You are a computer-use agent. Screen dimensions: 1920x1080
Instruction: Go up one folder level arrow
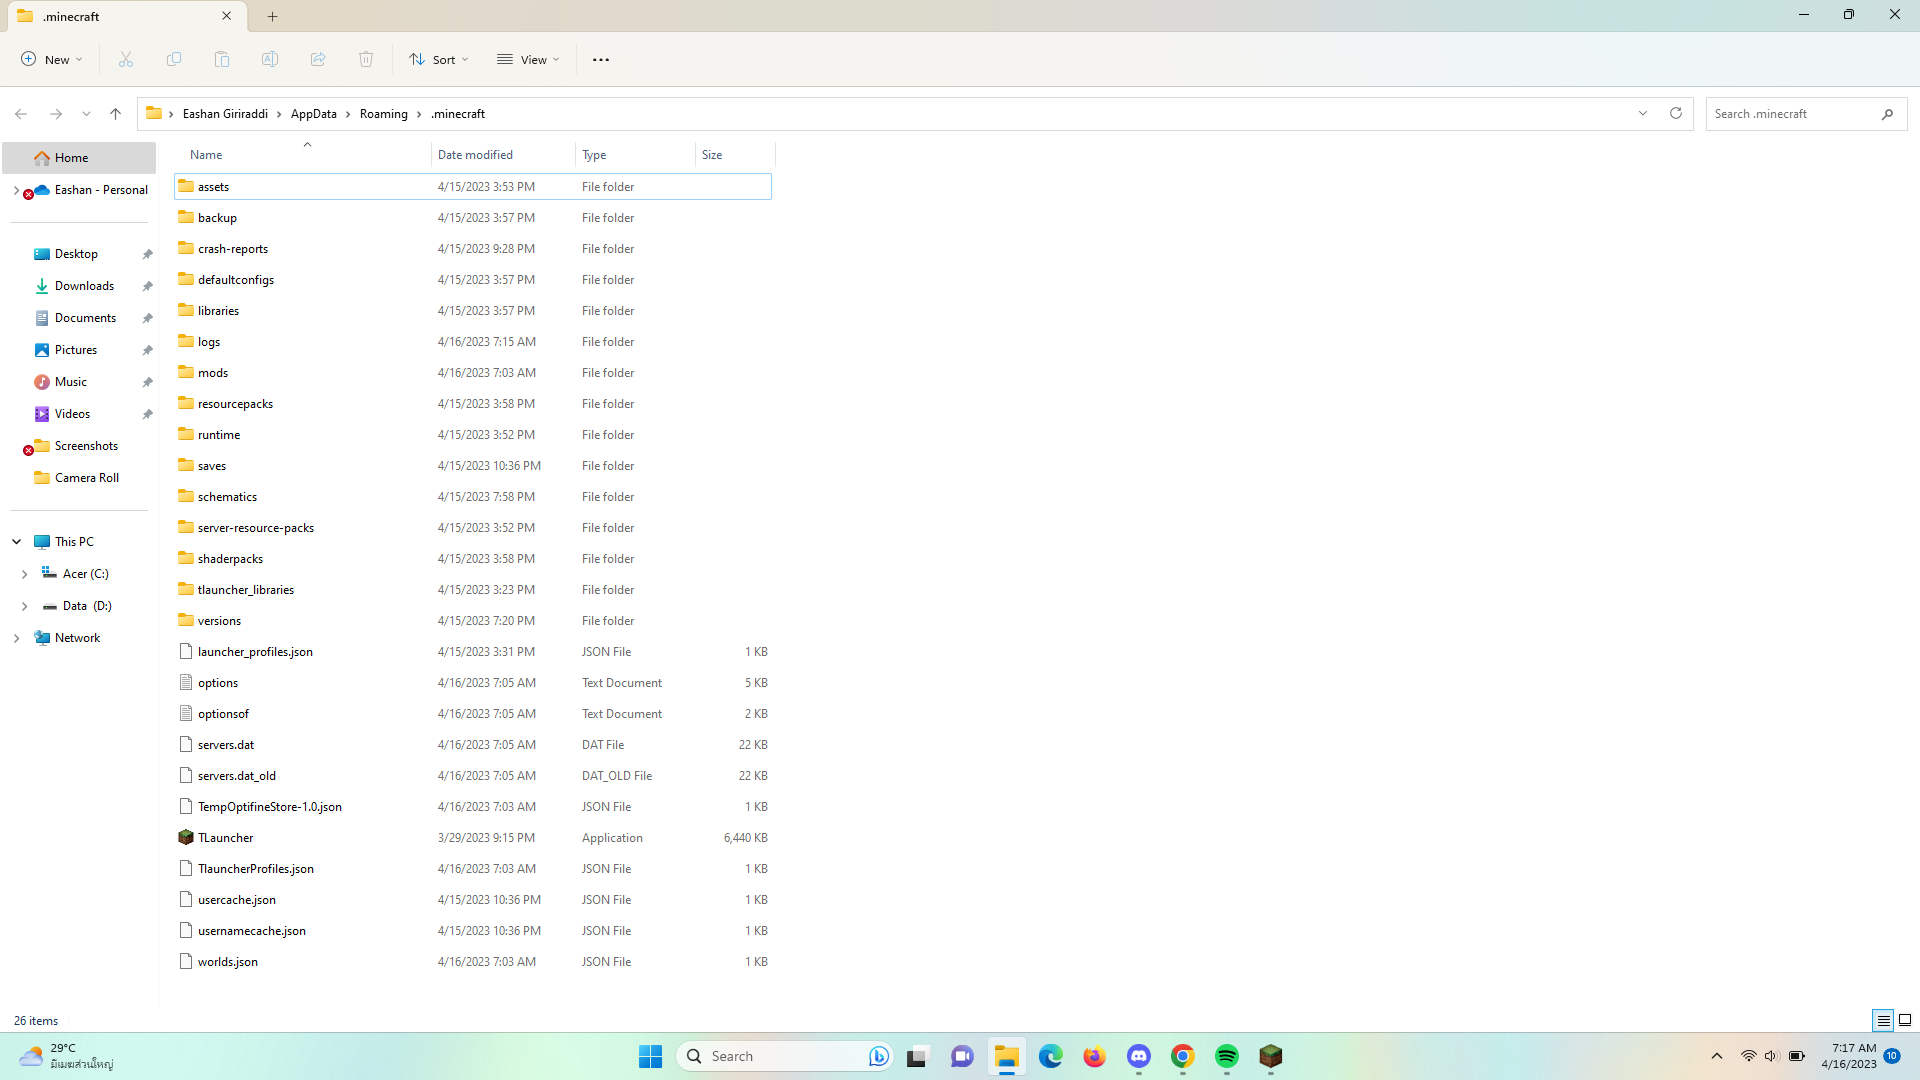pyautogui.click(x=116, y=114)
